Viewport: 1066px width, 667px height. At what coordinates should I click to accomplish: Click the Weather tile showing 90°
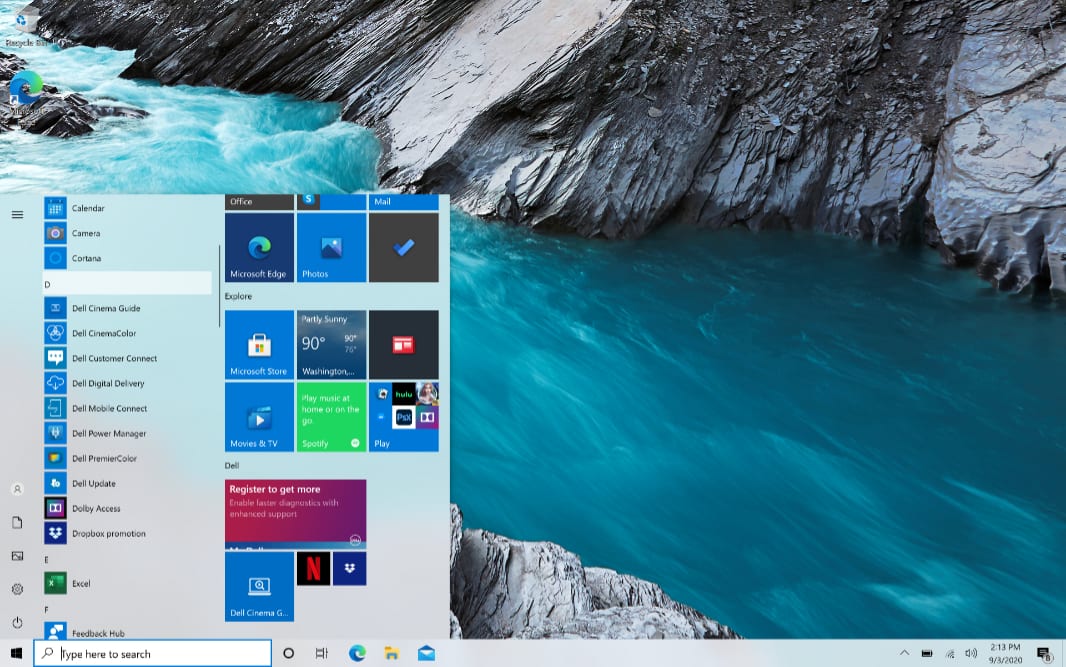(x=331, y=345)
